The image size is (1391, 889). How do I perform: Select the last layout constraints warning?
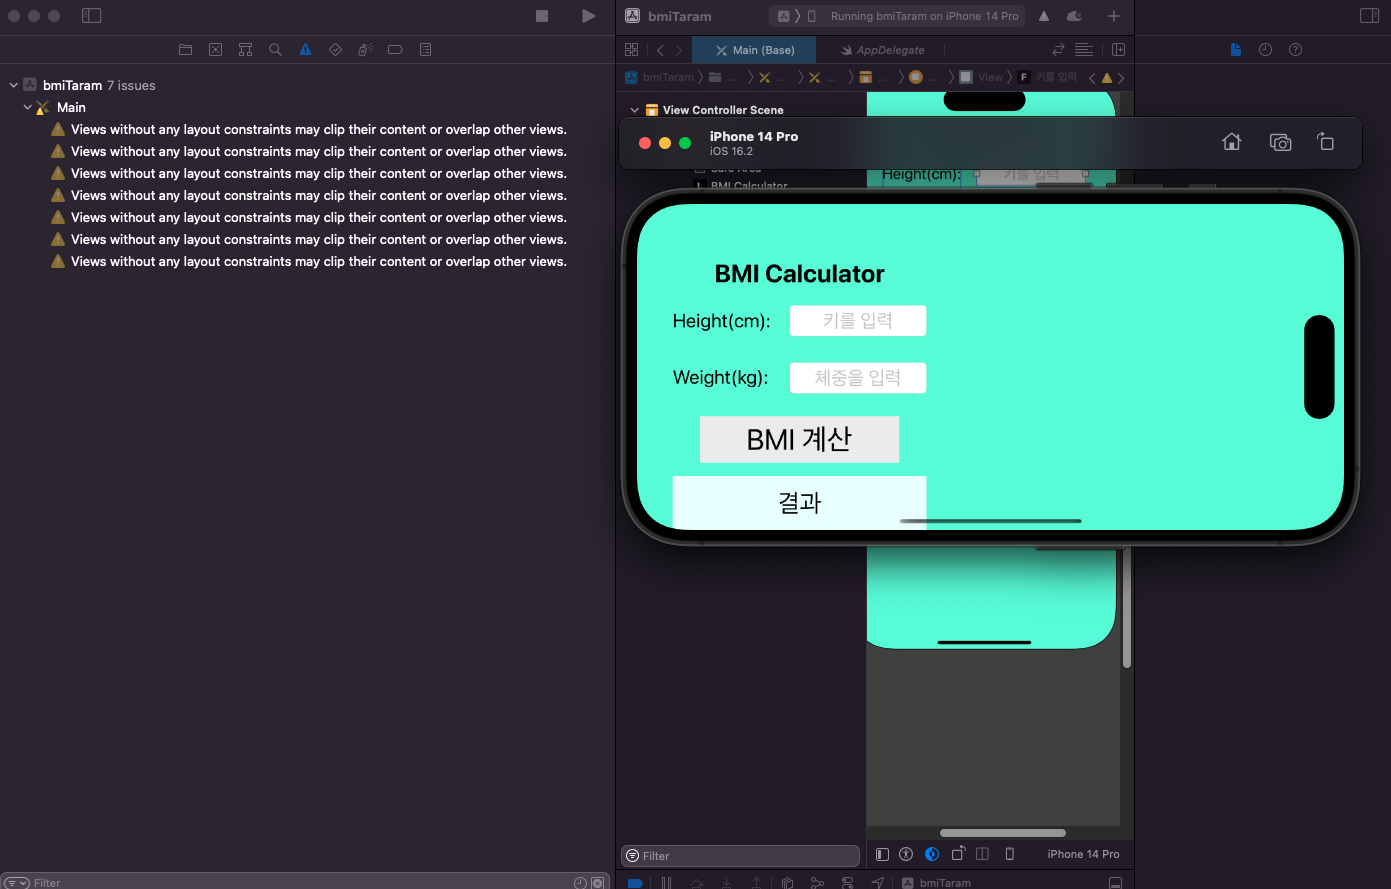click(308, 261)
